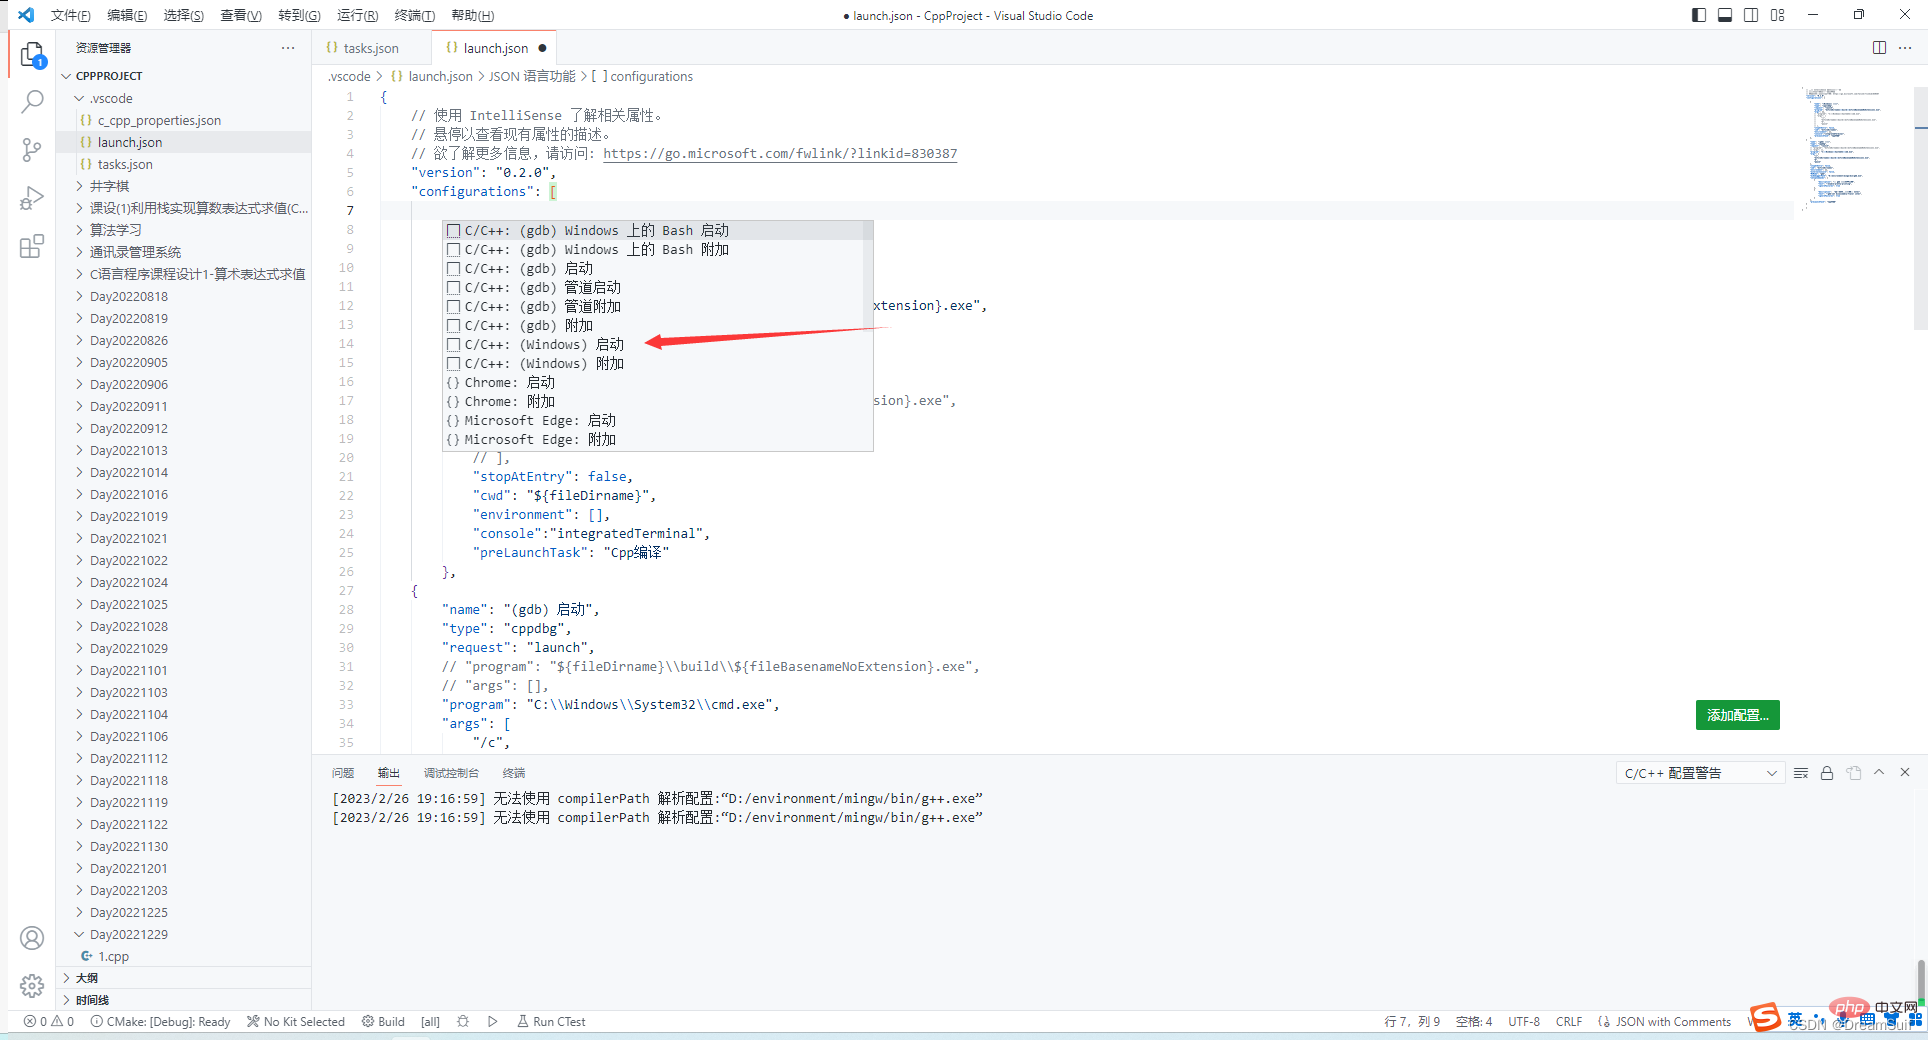This screenshot has height=1040, width=1928.
Task: Open the Extensions view
Action: tap(32, 246)
